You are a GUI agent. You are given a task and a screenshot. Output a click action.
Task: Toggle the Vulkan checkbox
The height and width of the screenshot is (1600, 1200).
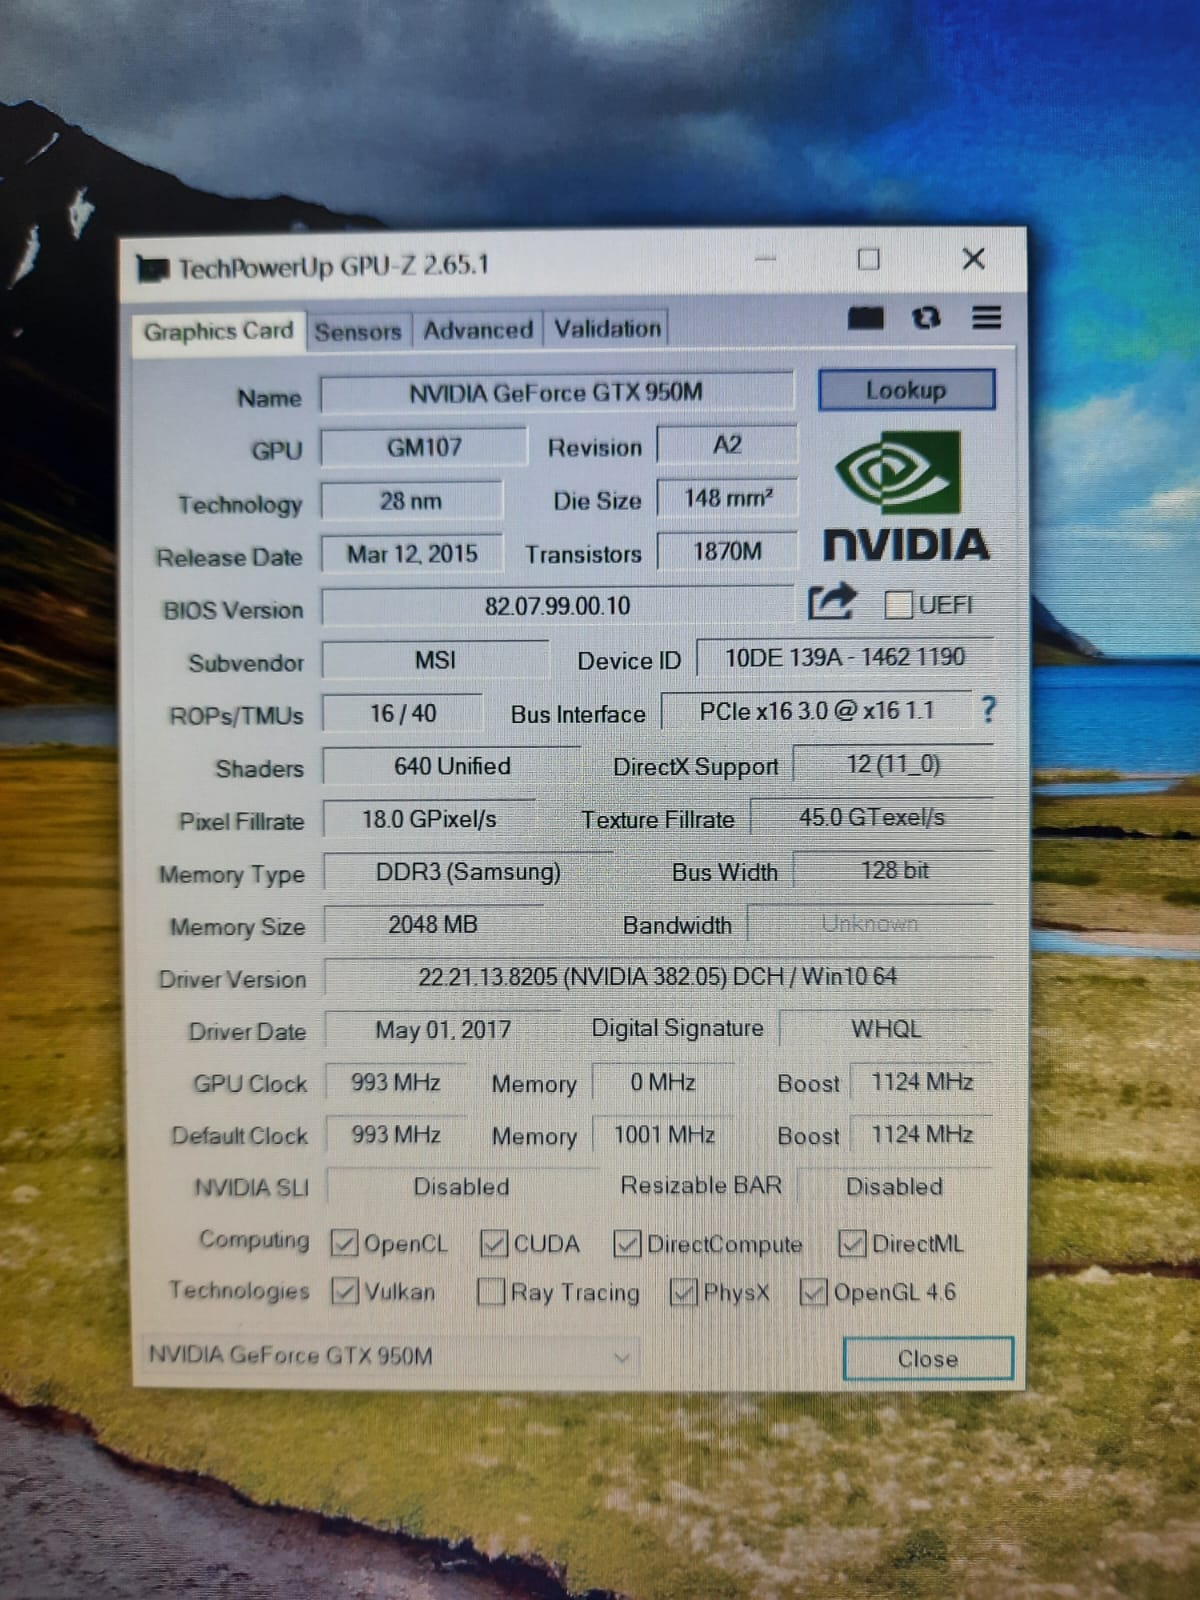(344, 1291)
